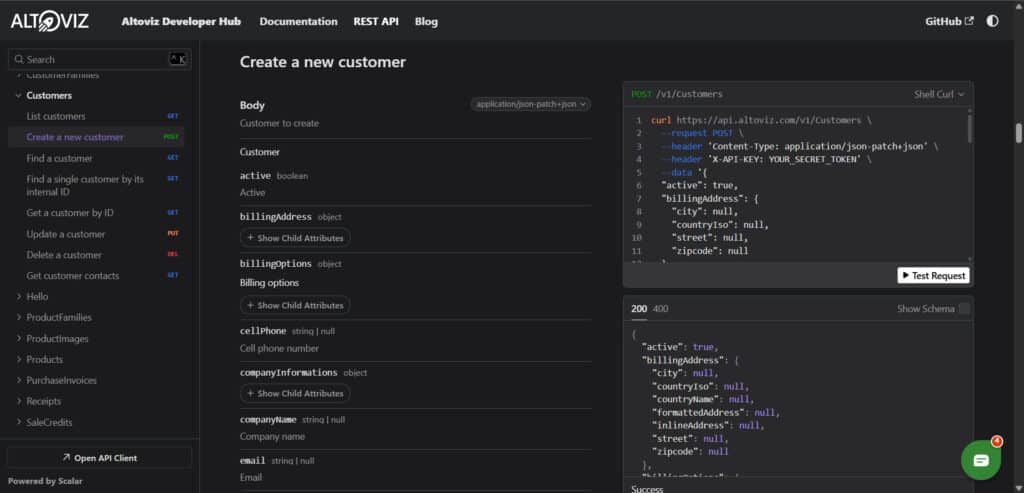Click the page vertical scrollbar
Image resolution: width=1024 pixels, height=493 pixels.
1018,133
